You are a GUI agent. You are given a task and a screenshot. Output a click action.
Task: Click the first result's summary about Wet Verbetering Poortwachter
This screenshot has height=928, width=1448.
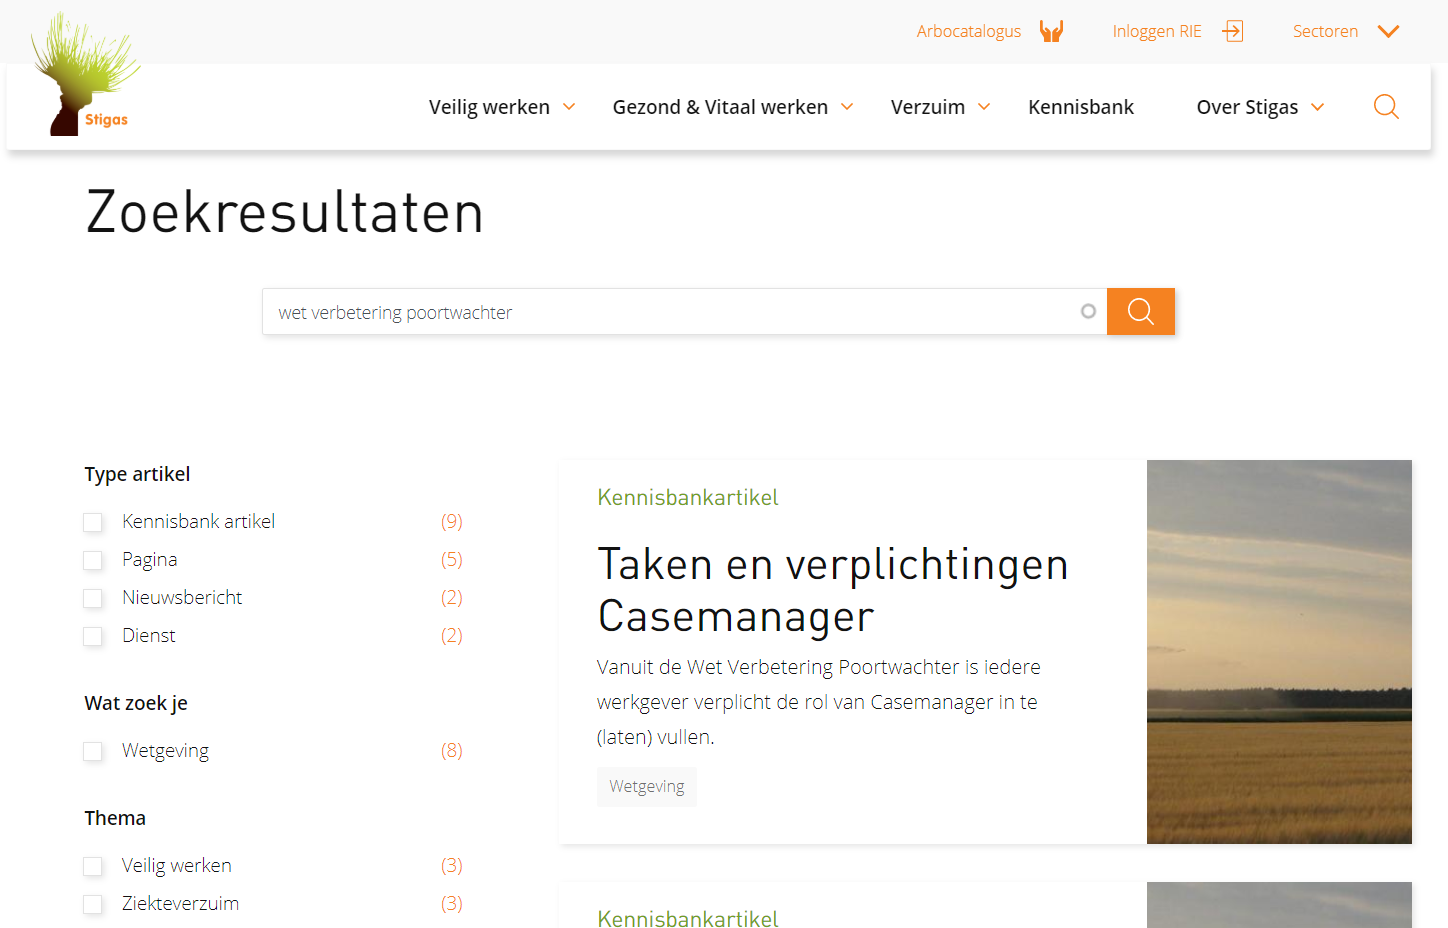coord(819,702)
